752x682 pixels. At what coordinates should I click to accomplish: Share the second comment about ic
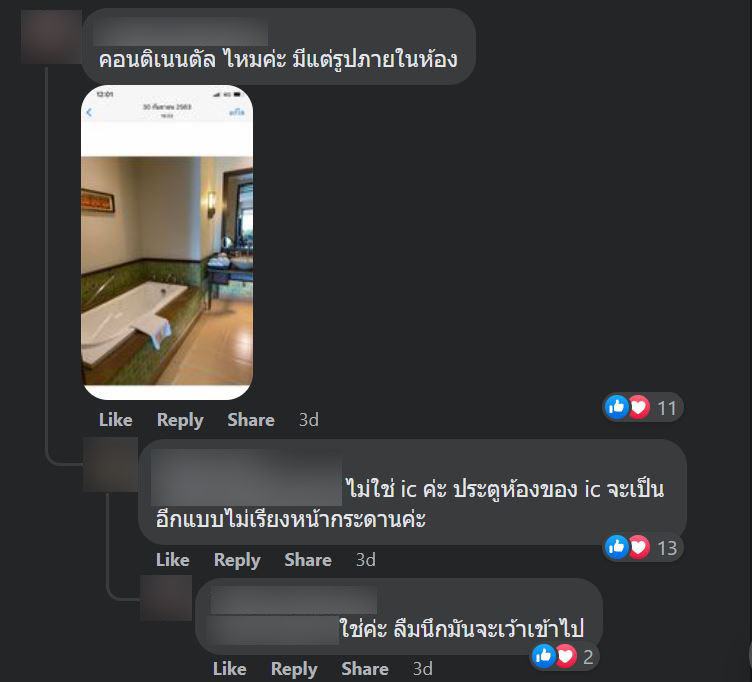pyautogui.click(x=308, y=560)
